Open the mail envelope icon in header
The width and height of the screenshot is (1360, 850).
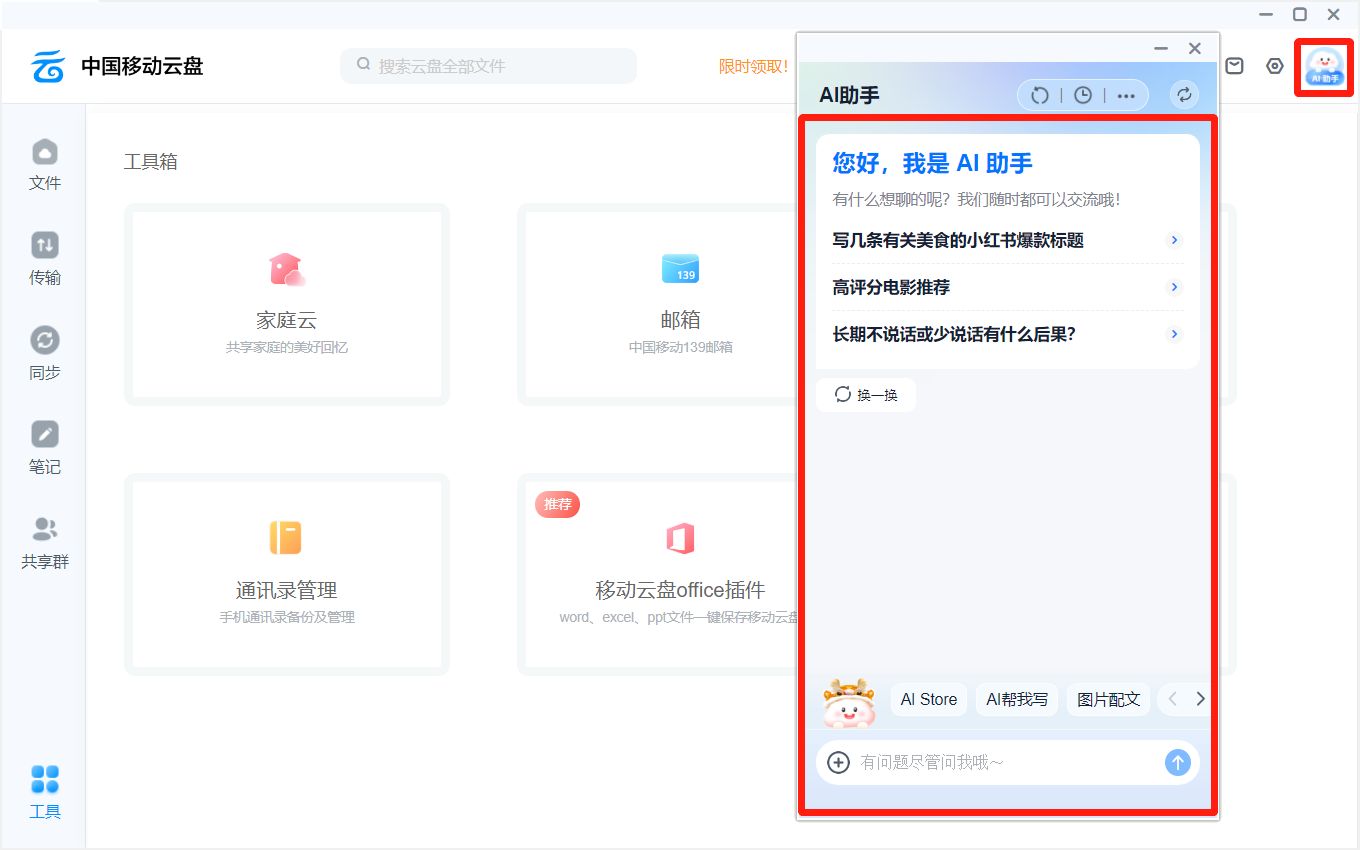[x=1235, y=66]
